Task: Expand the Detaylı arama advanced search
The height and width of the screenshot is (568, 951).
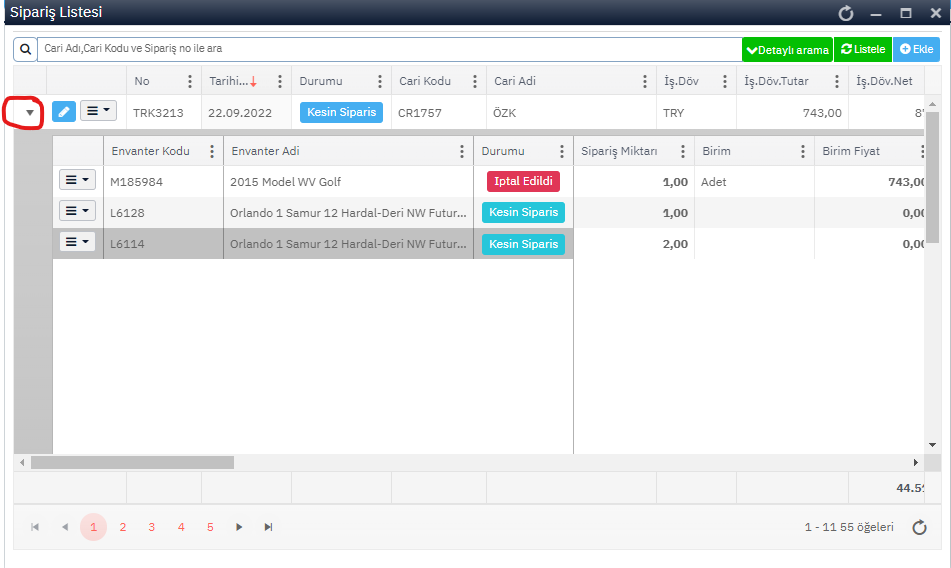Action: click(787, 49)
